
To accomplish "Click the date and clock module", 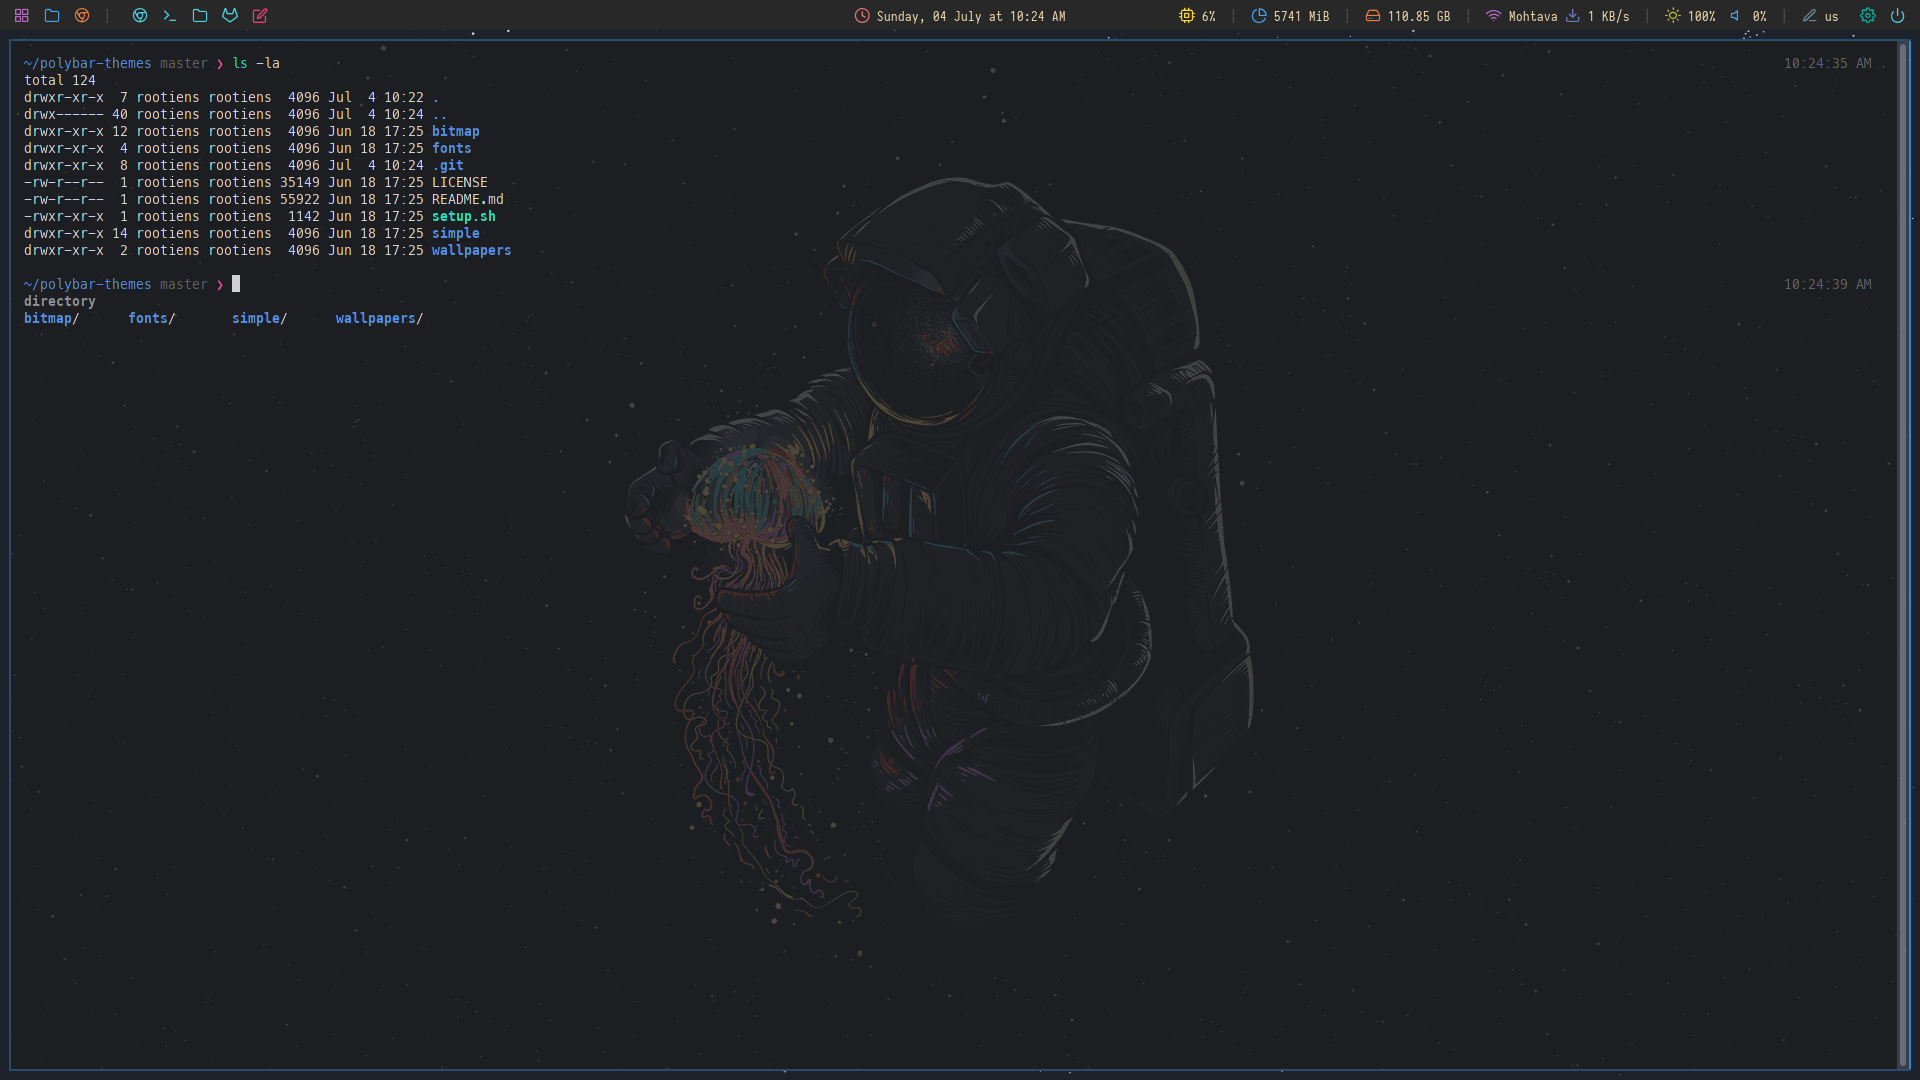I will click(960, 16).
